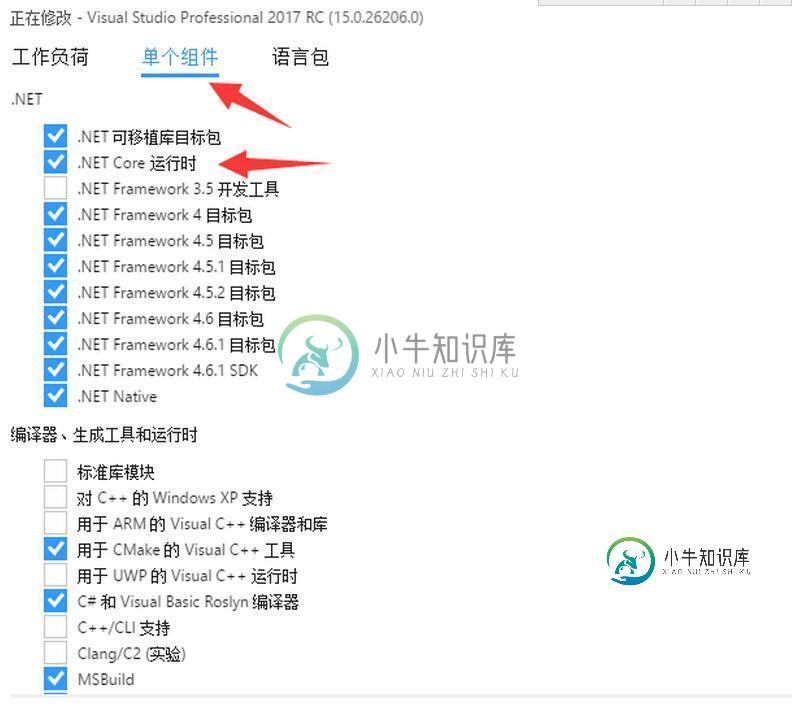Enable 用于 UWP 的 Visual C++ 运行时
Image resolution: width=801 pixels, height=709 pixels.
(55, 576)
